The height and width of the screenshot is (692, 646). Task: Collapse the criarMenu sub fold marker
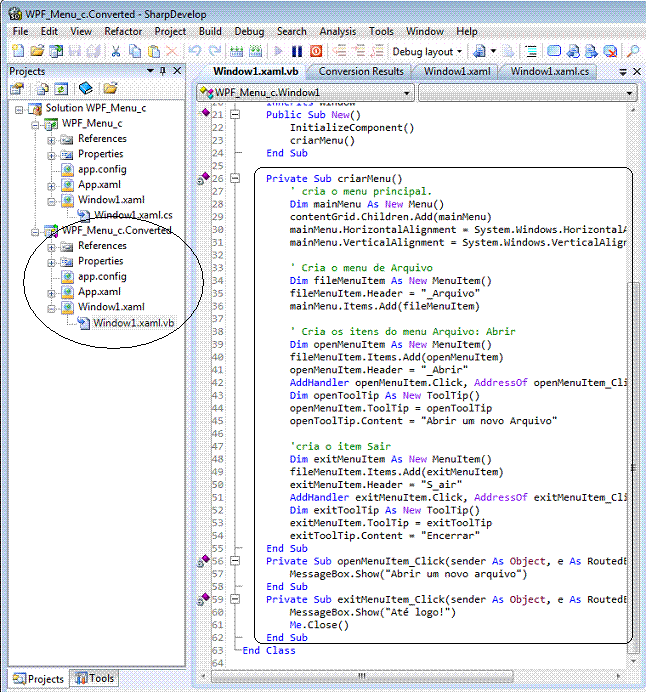tap(235, 178)
